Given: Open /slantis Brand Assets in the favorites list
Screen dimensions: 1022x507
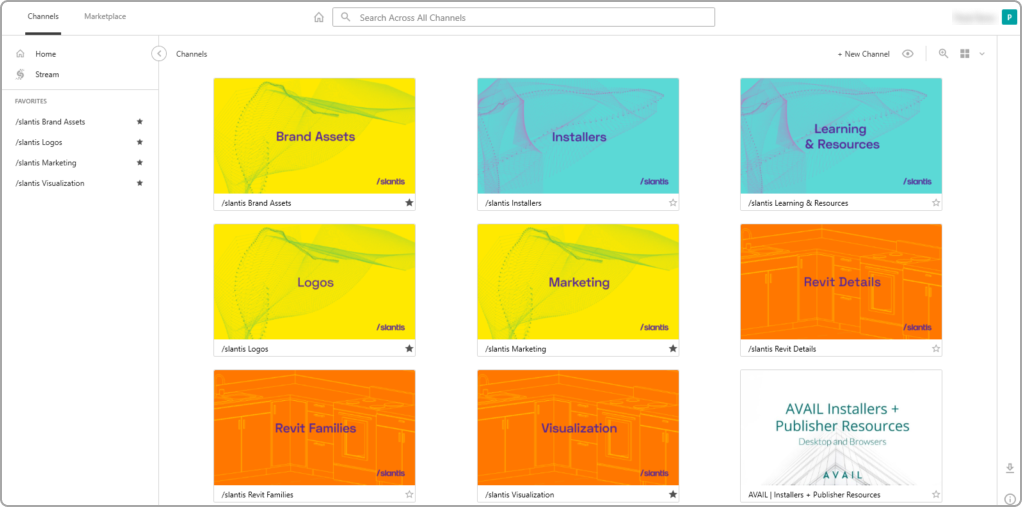Looking at the screenshot, I should click(50, 122).
